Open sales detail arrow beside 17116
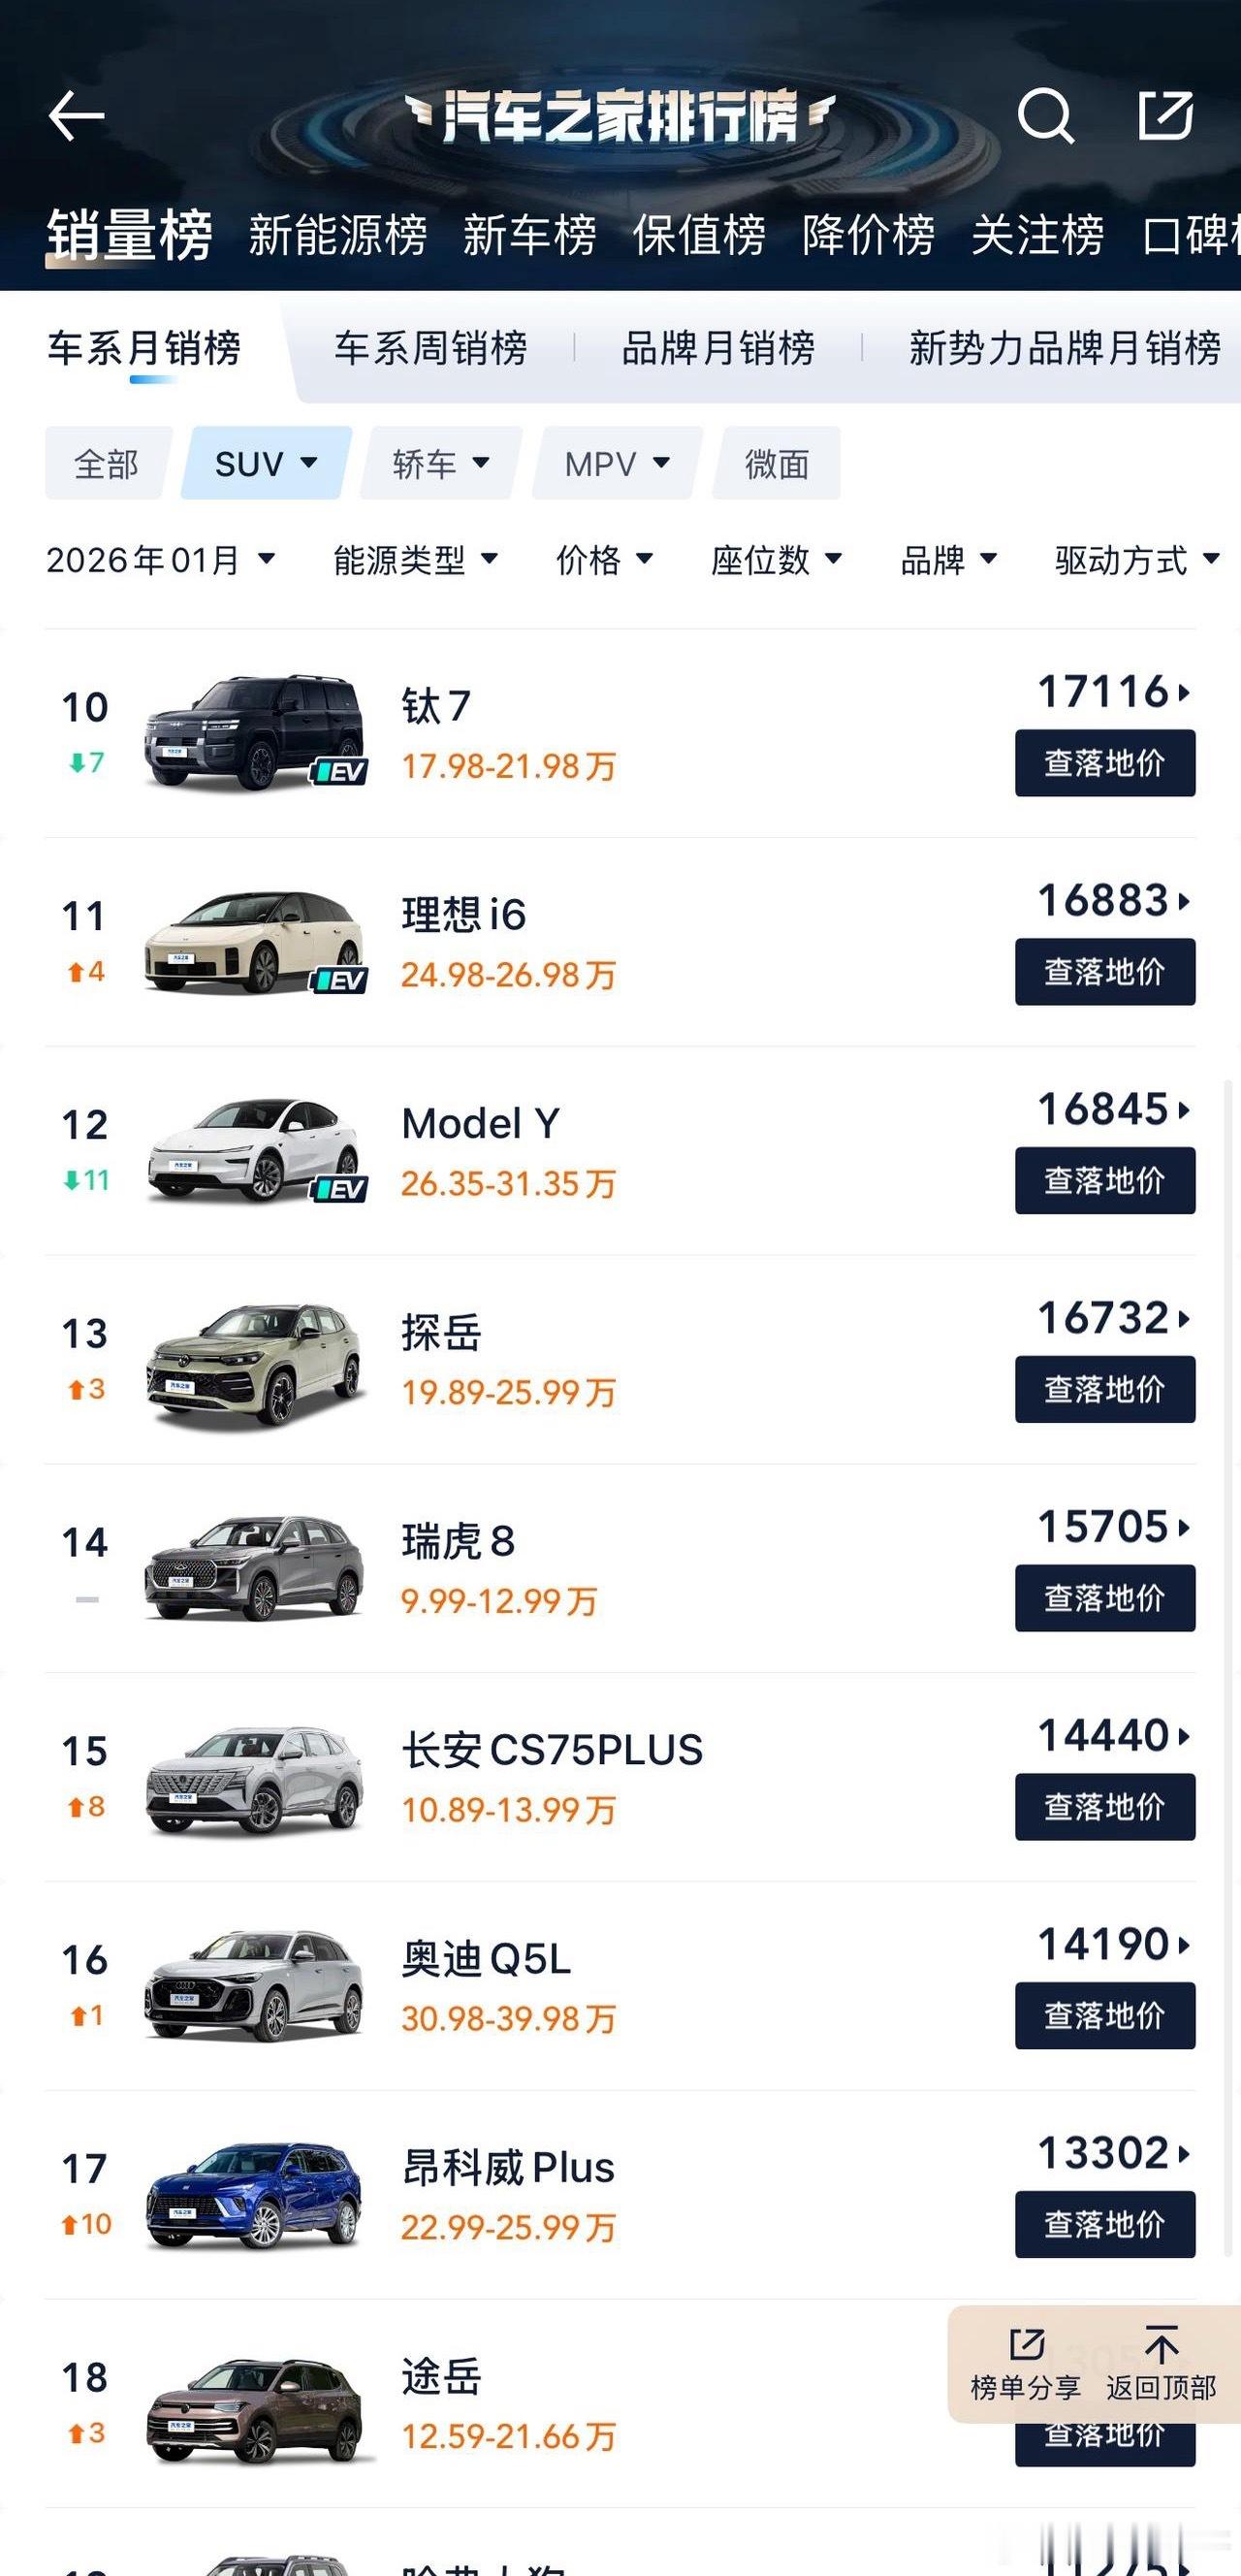The image size is (1241, 2576). pos(1184,692)
